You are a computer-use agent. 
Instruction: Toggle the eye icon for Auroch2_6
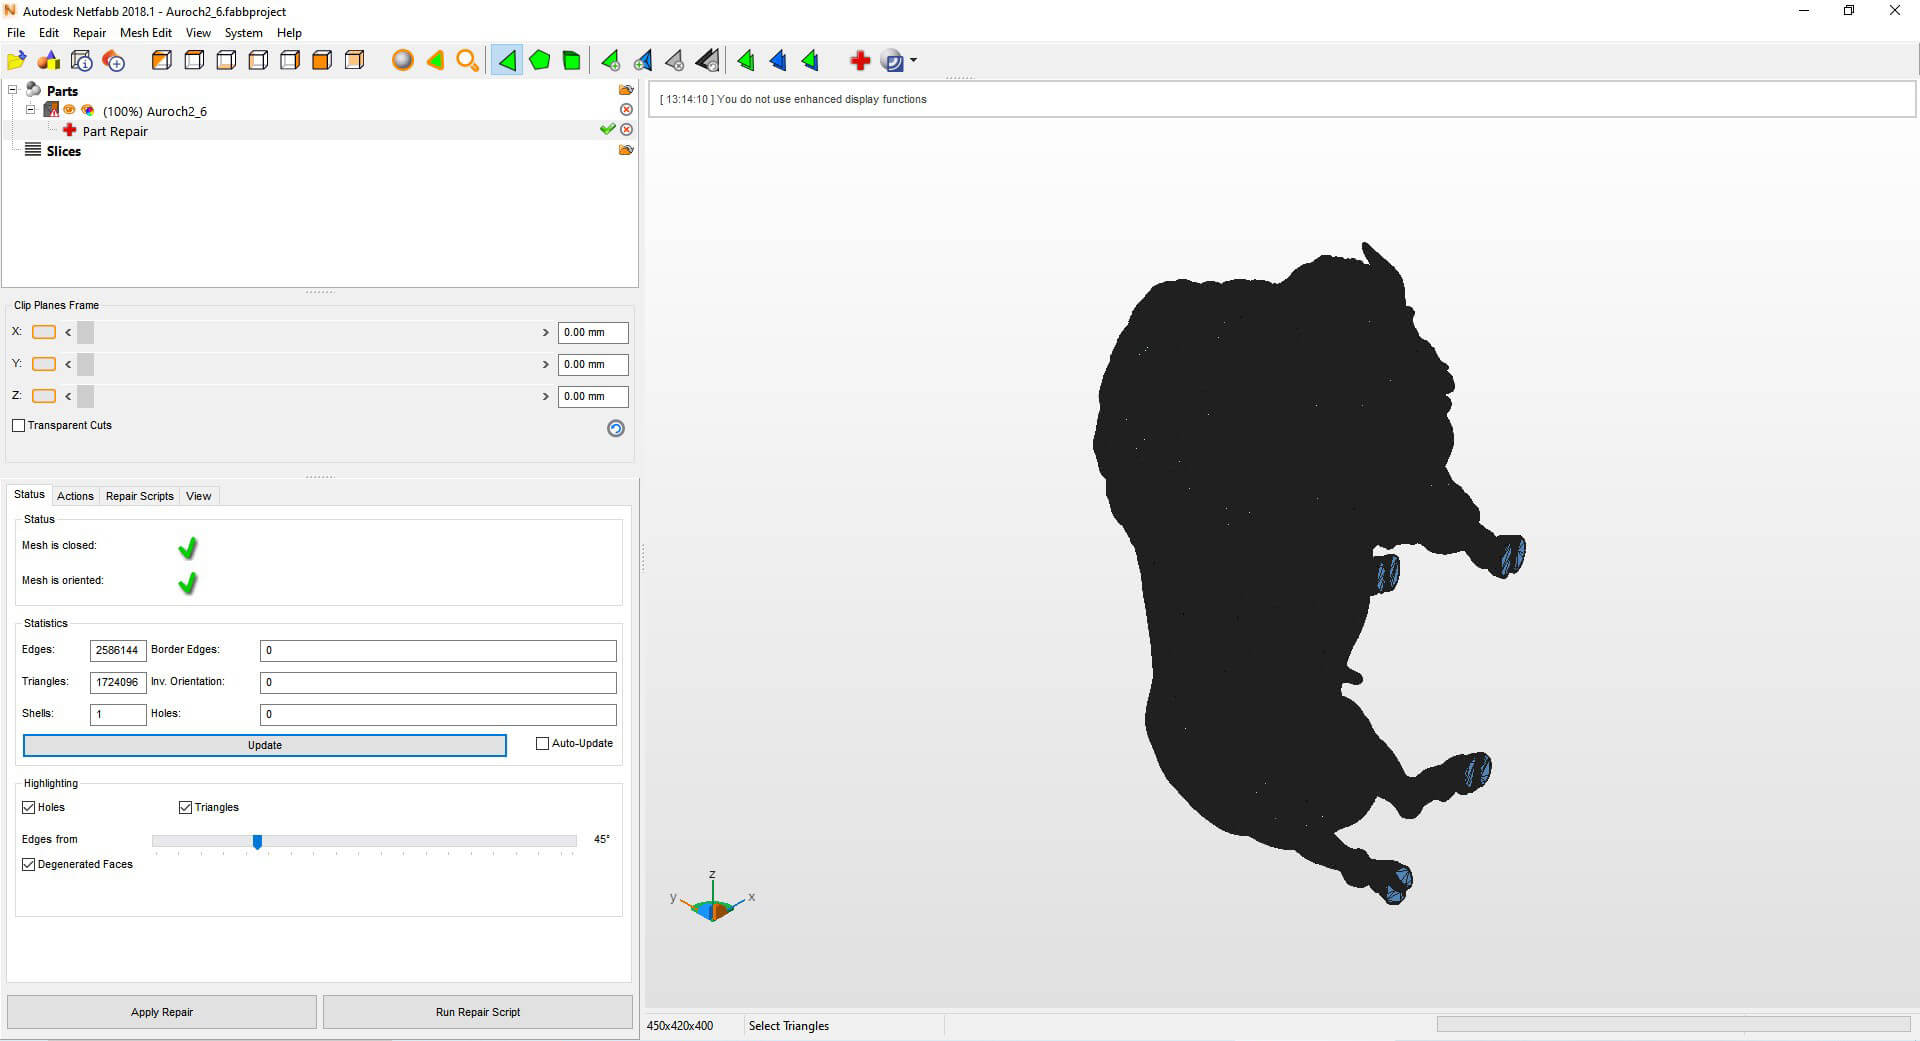tap(70, 110)
